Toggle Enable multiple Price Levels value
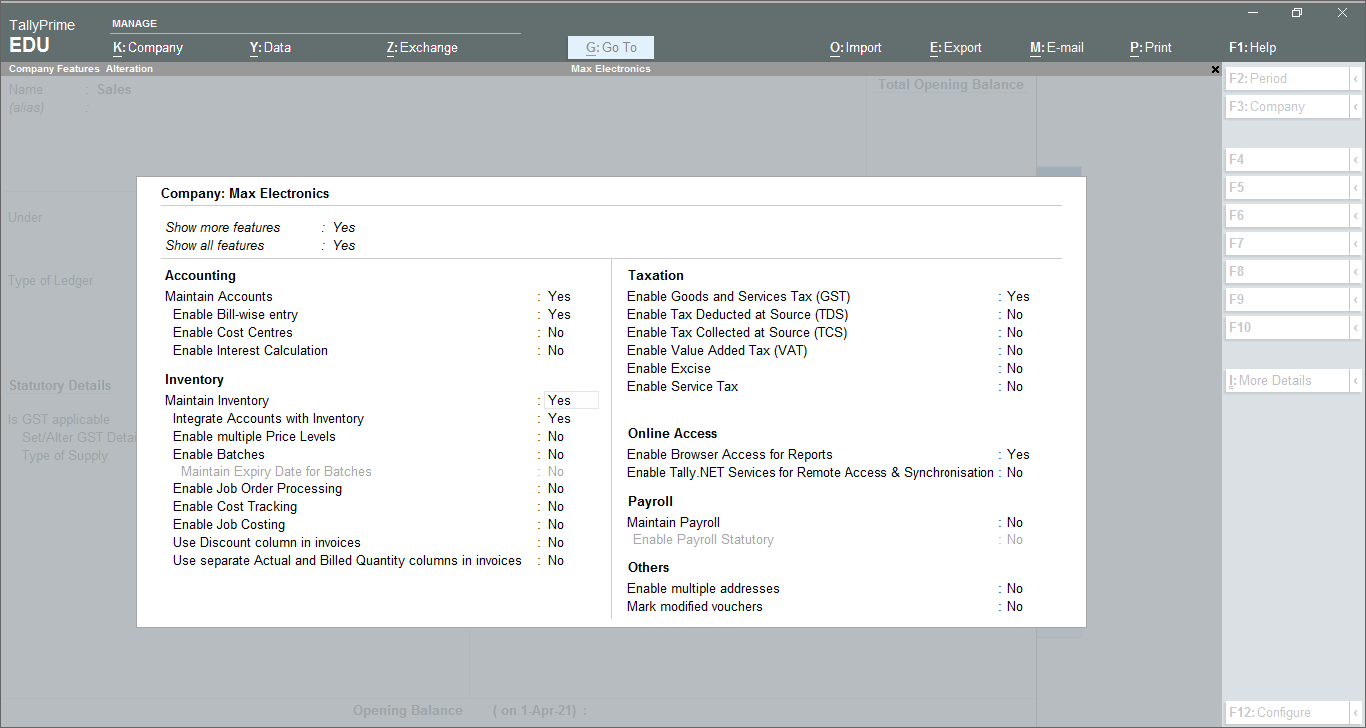The height and width of the screenshot is (728, 1366). click(x=556, y=437)
